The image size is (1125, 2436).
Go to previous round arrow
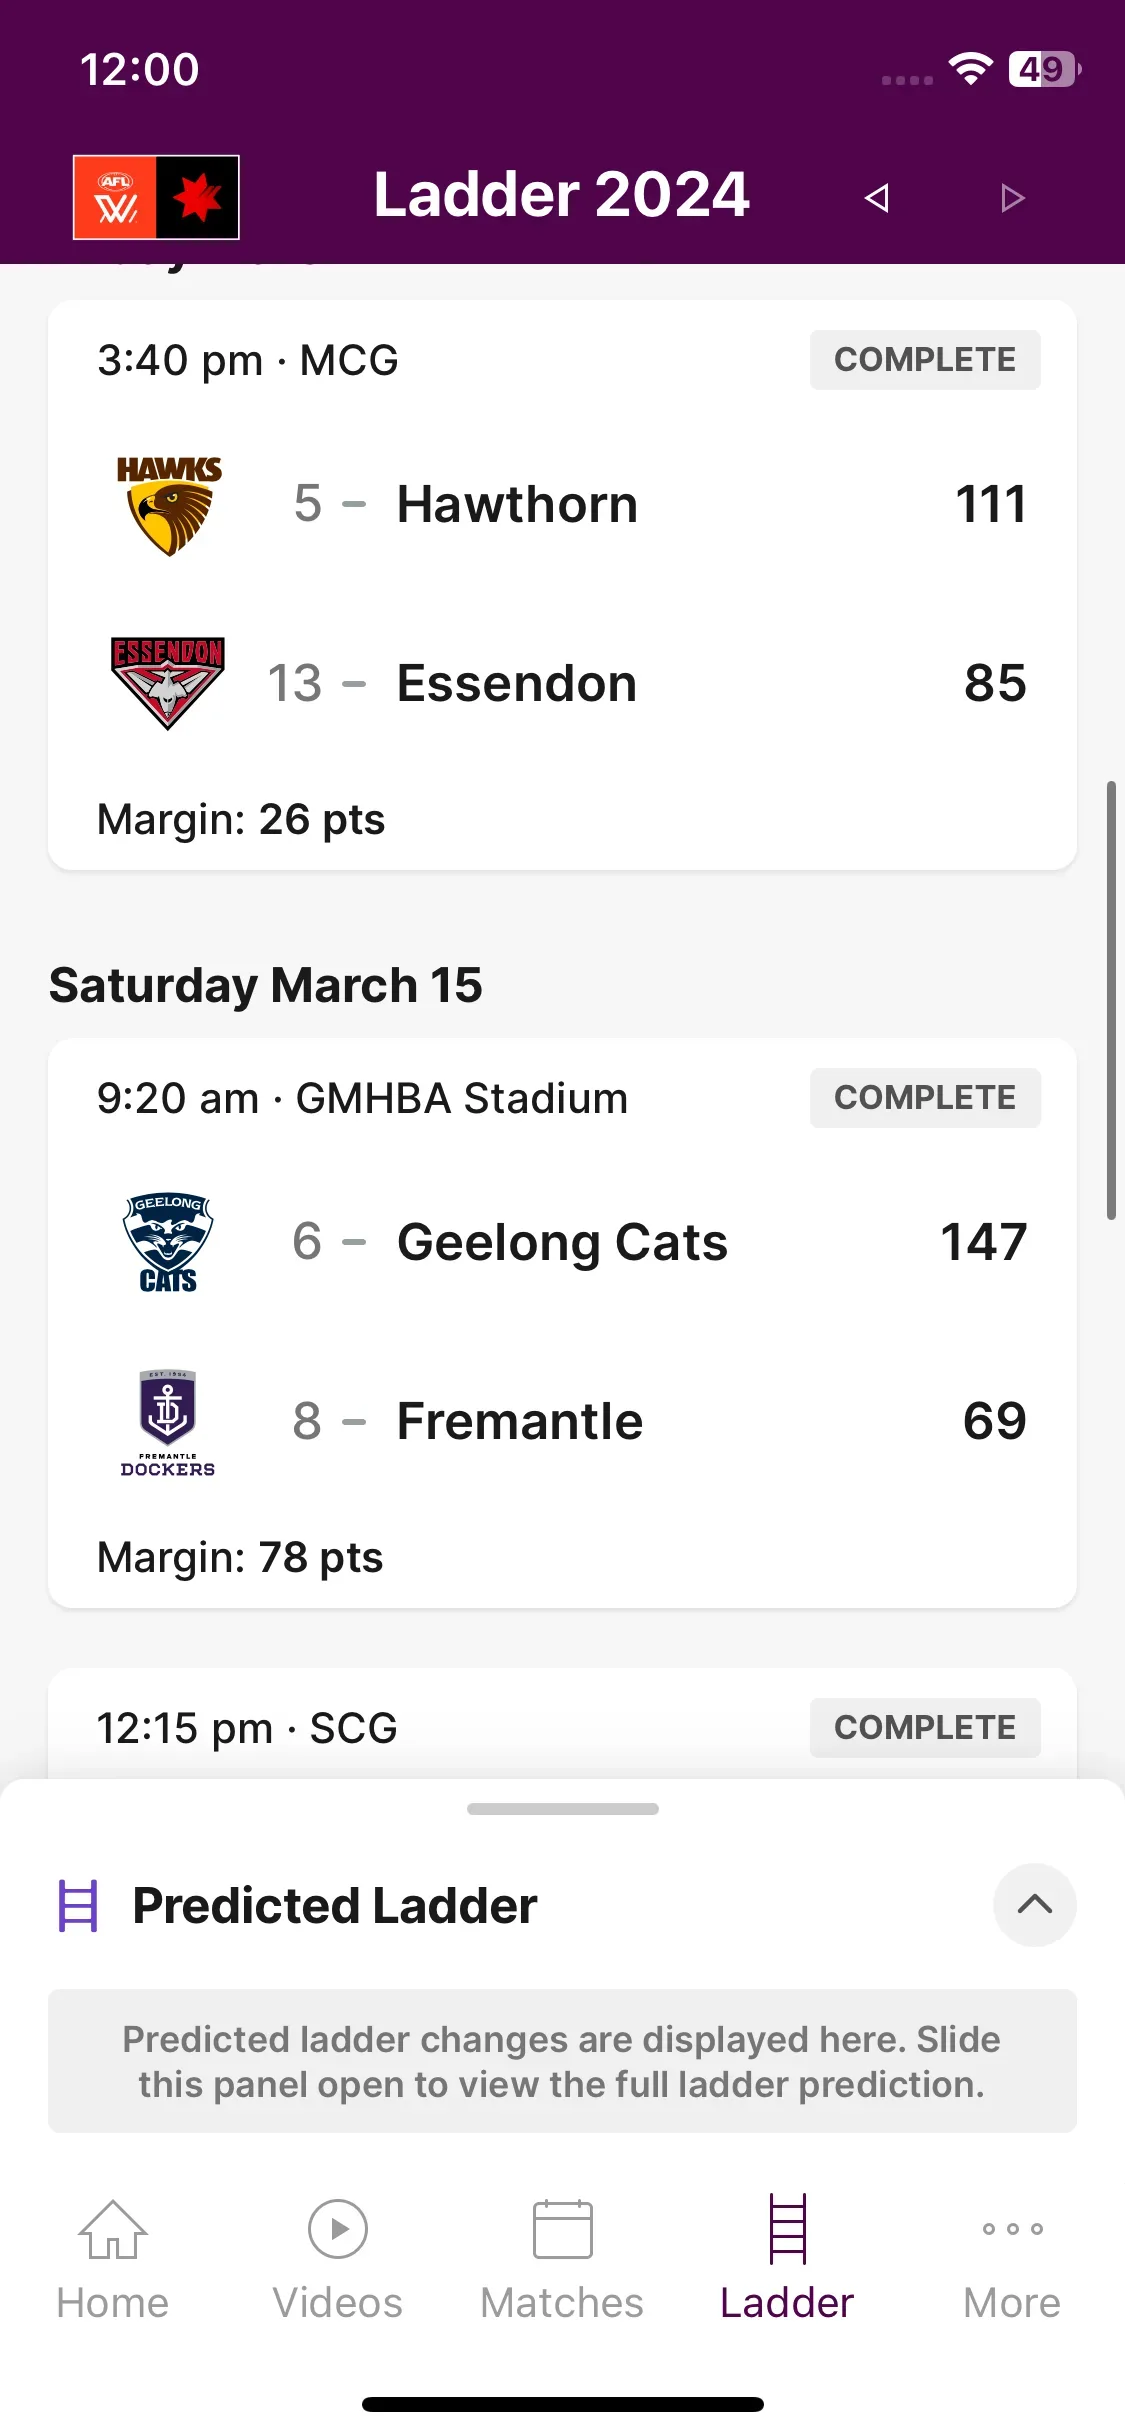point(876,198)
